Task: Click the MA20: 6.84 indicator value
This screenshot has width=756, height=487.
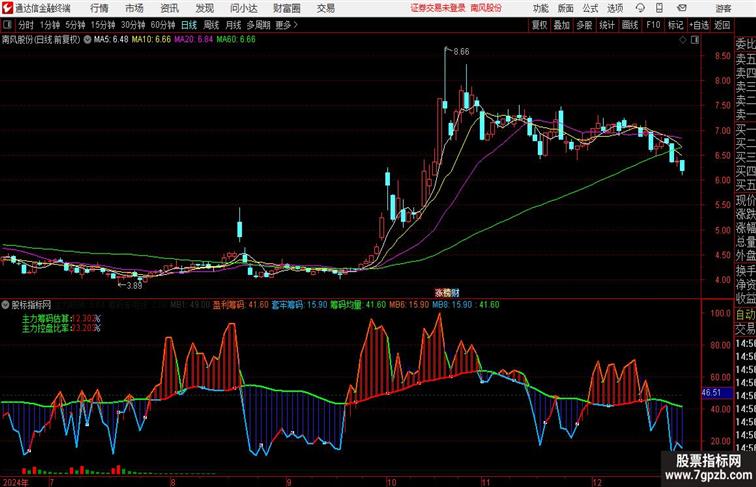Action: pos(193,40)
